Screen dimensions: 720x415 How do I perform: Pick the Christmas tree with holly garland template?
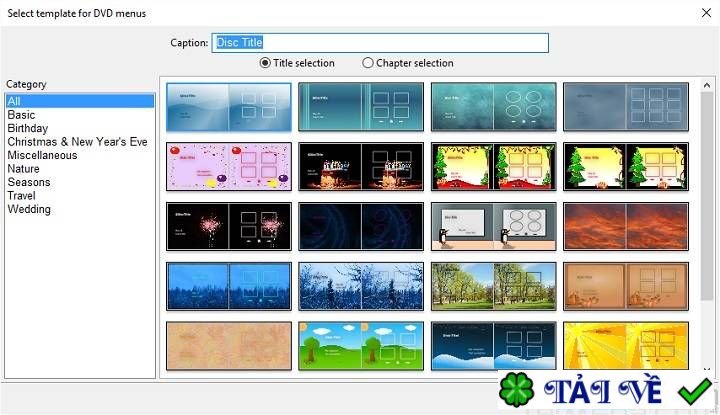(x=494, y=167)
